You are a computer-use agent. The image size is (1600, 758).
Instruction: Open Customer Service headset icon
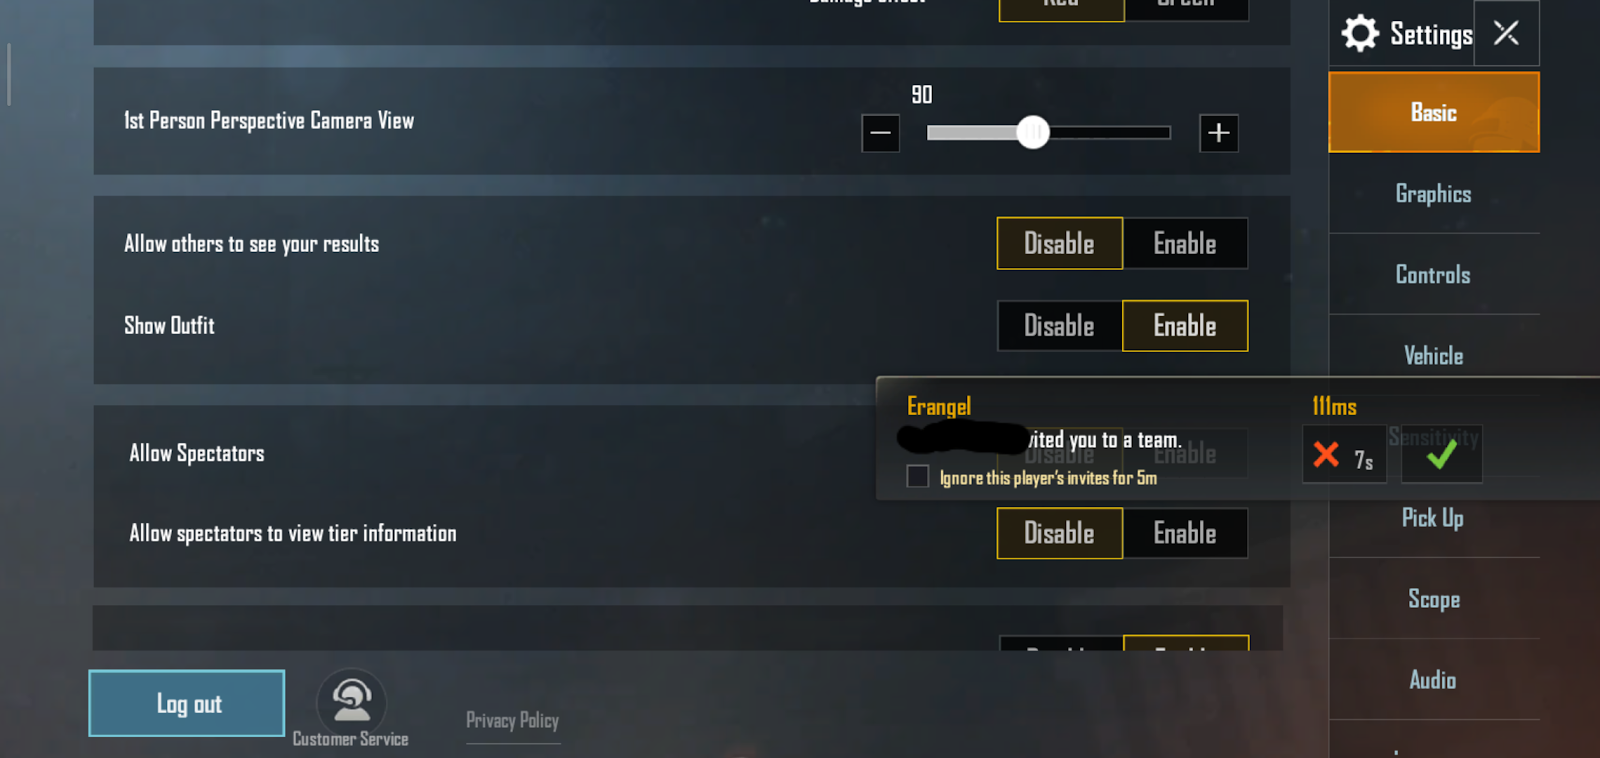(351, 701)
